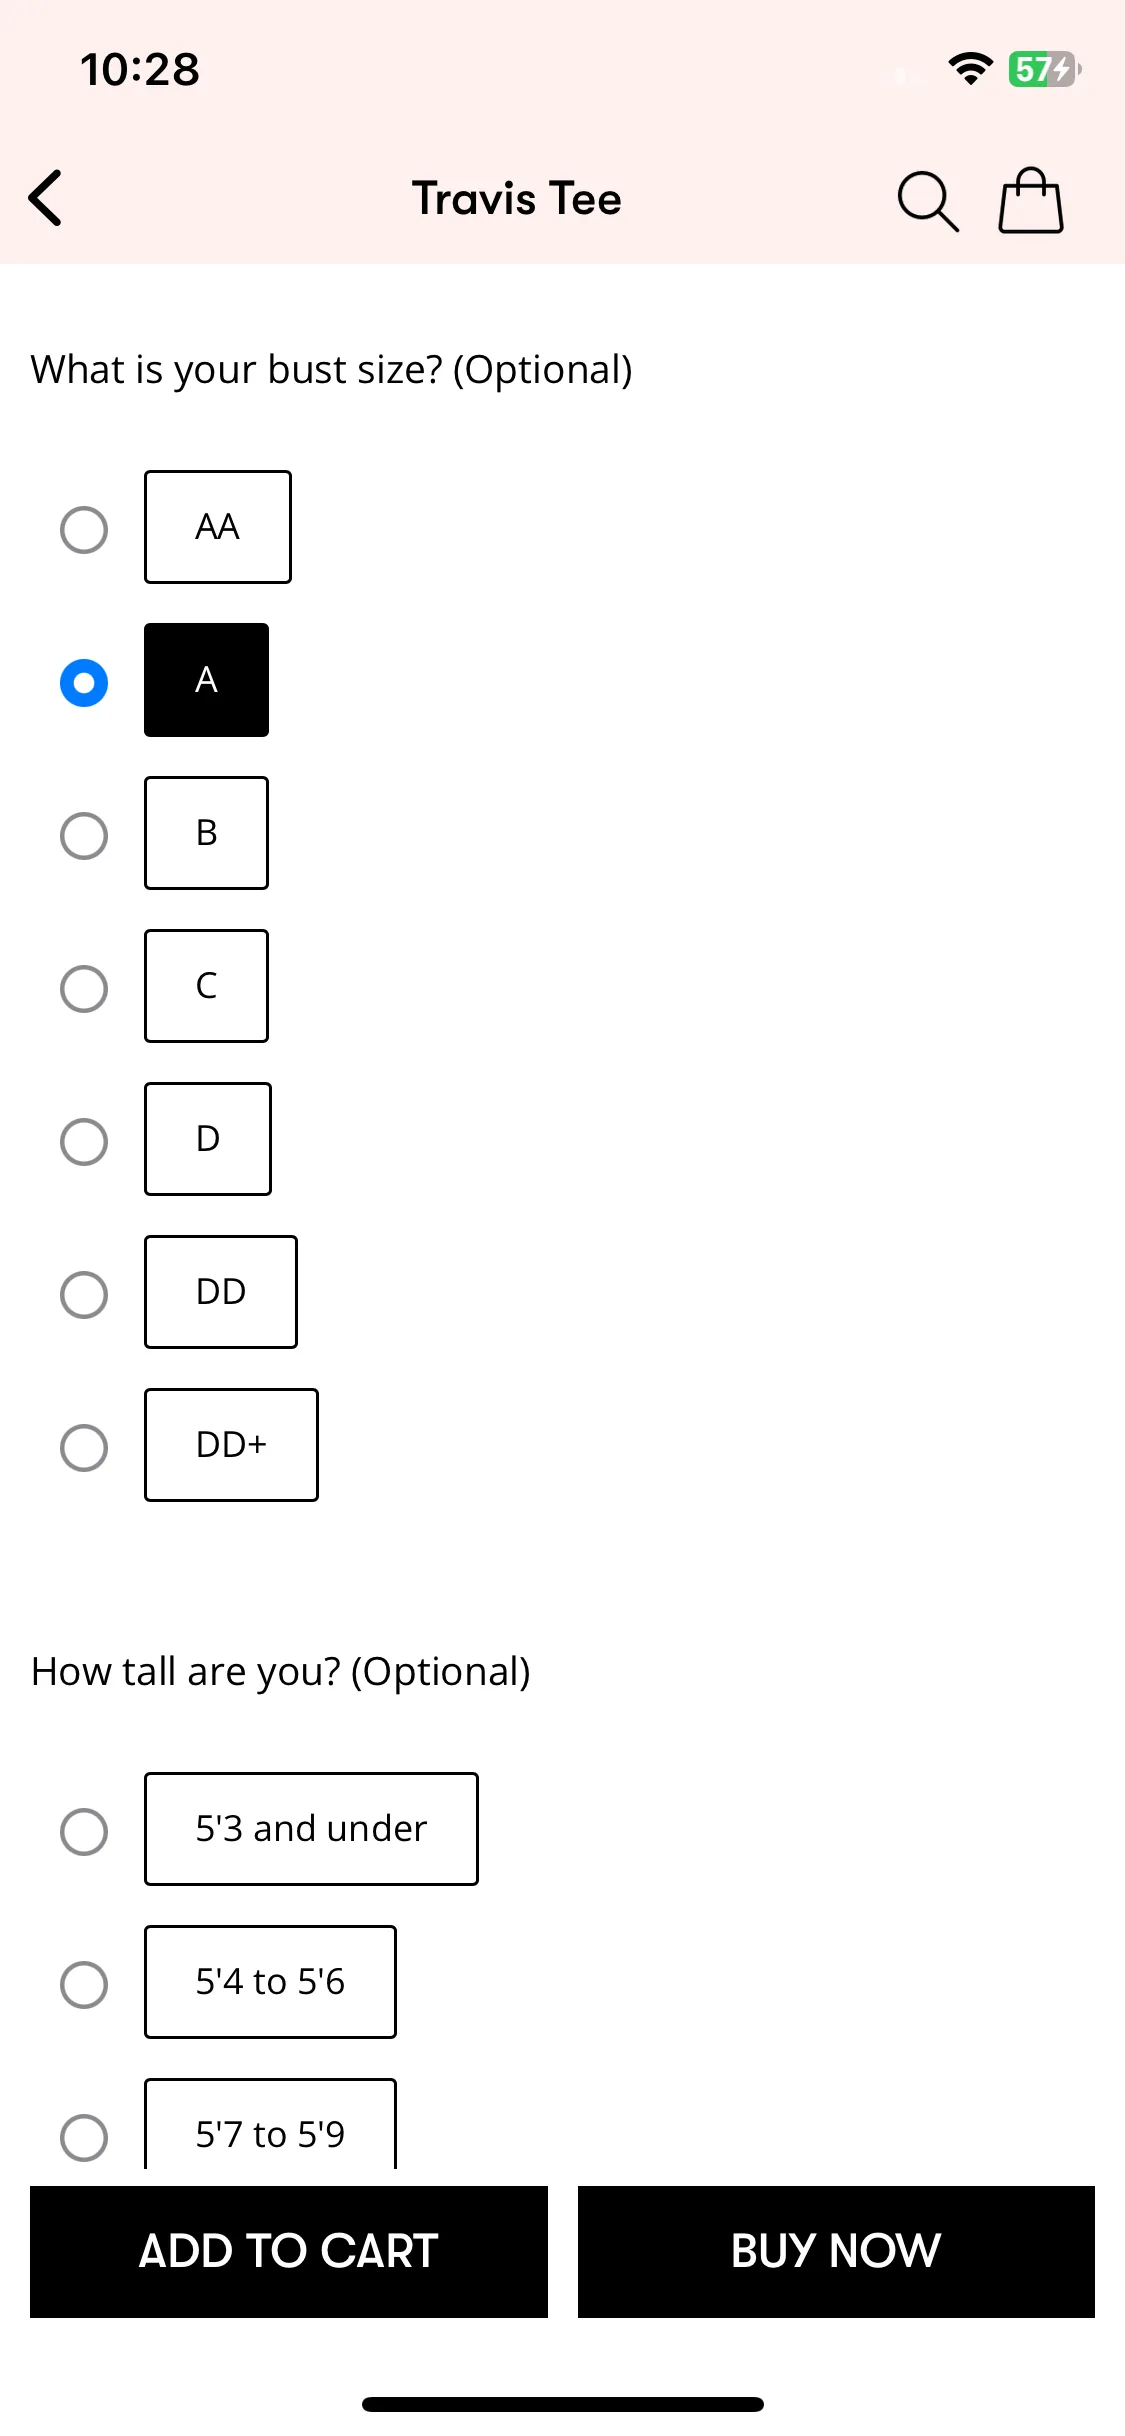The width and height of the screenshot is (1125, 2436).
Task: Choose radio button for 5'4 to 5'6
Action: click(x=84, y=1984)
